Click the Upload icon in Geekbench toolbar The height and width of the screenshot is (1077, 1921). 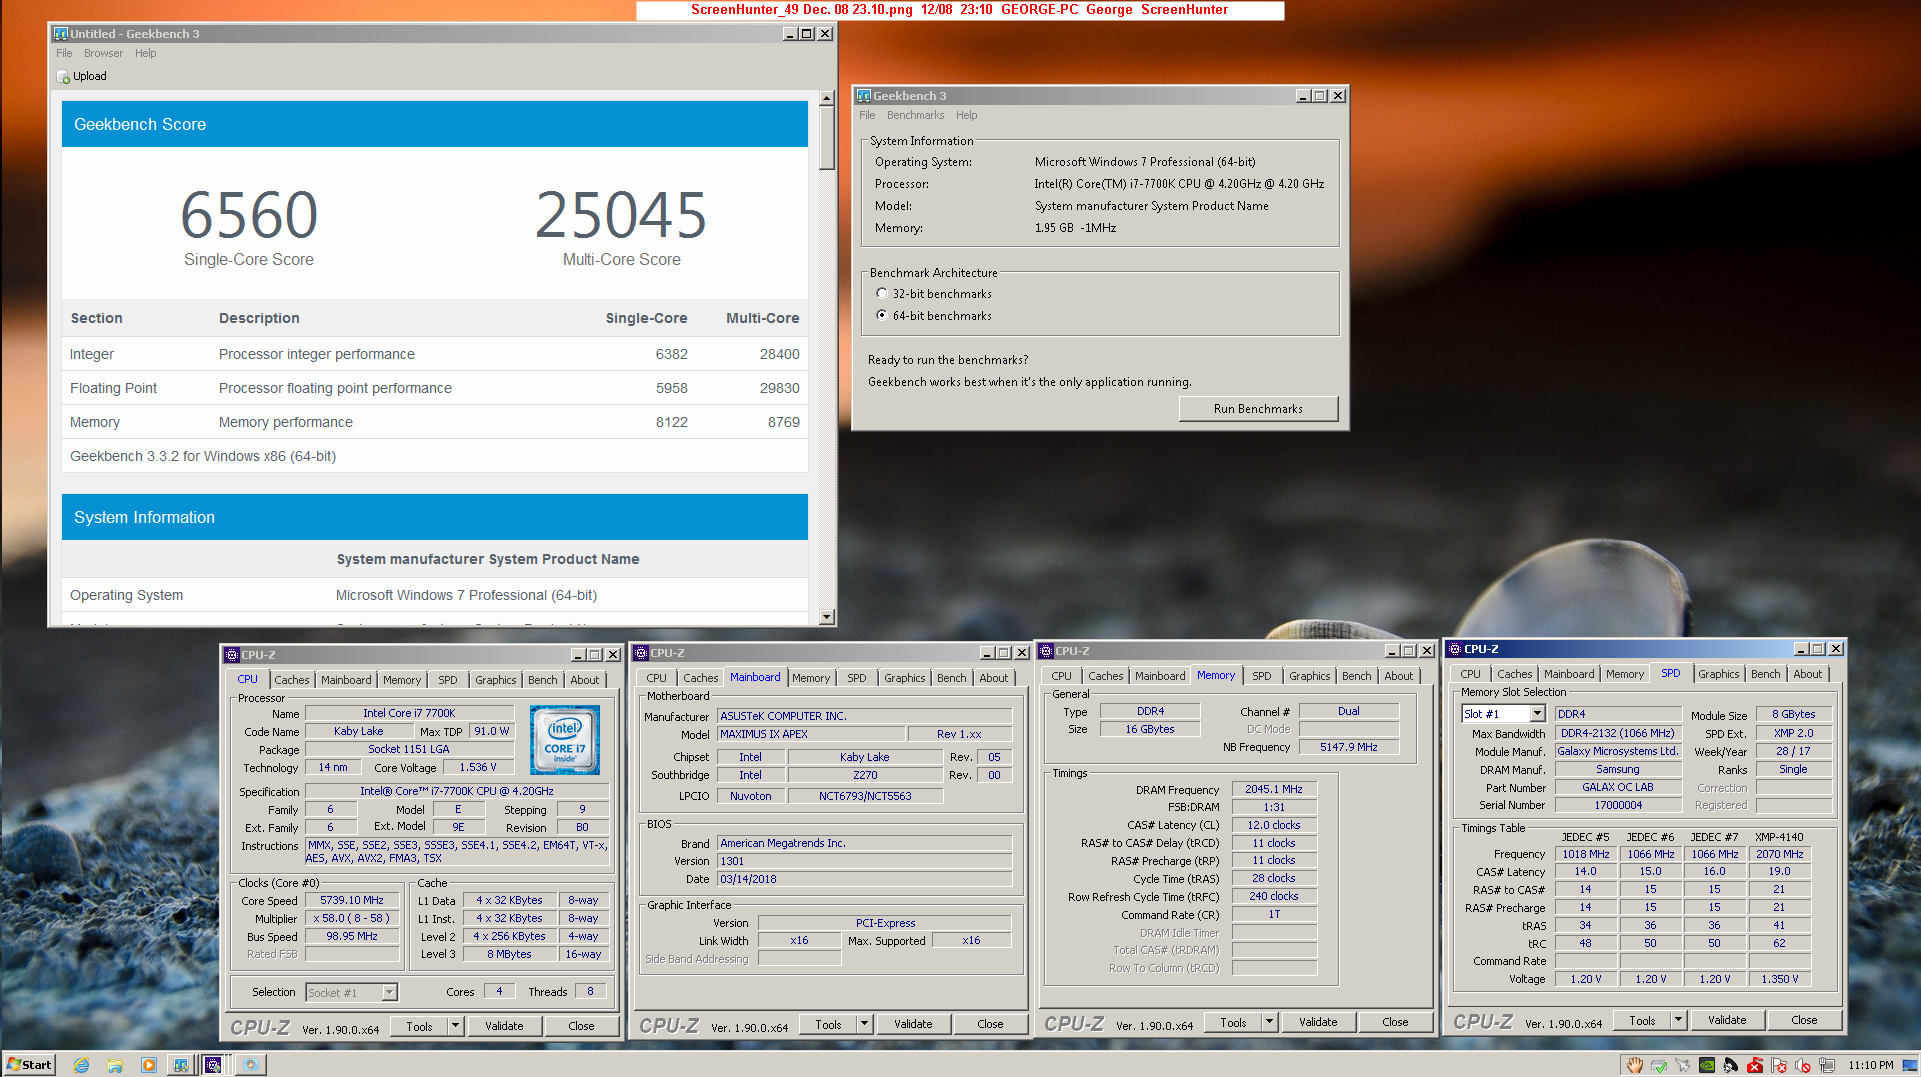[x=63, y=77]
